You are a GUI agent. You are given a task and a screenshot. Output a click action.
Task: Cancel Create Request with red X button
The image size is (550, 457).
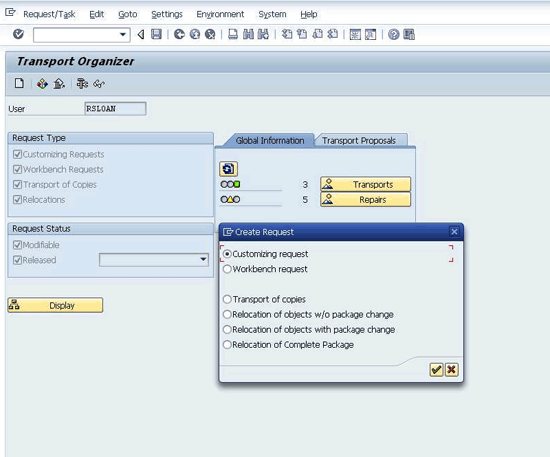452,369
